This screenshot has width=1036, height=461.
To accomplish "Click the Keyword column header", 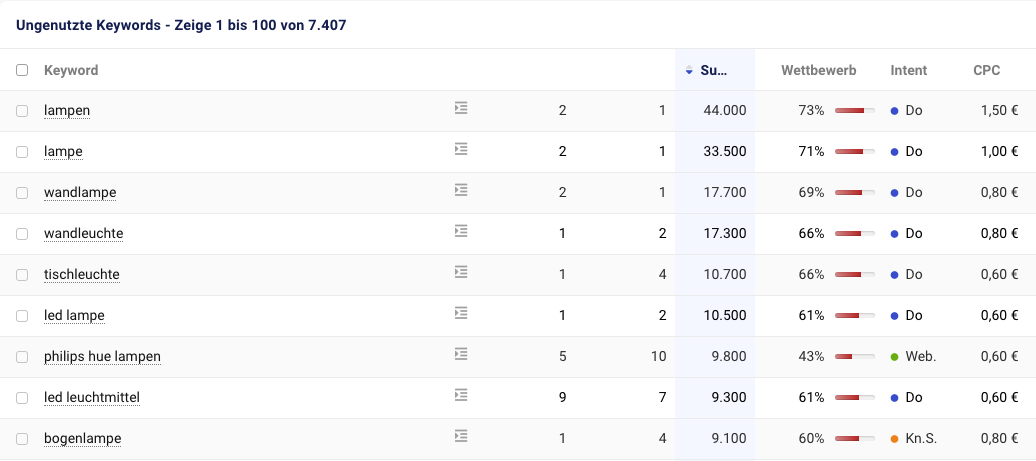I will 71,70.
